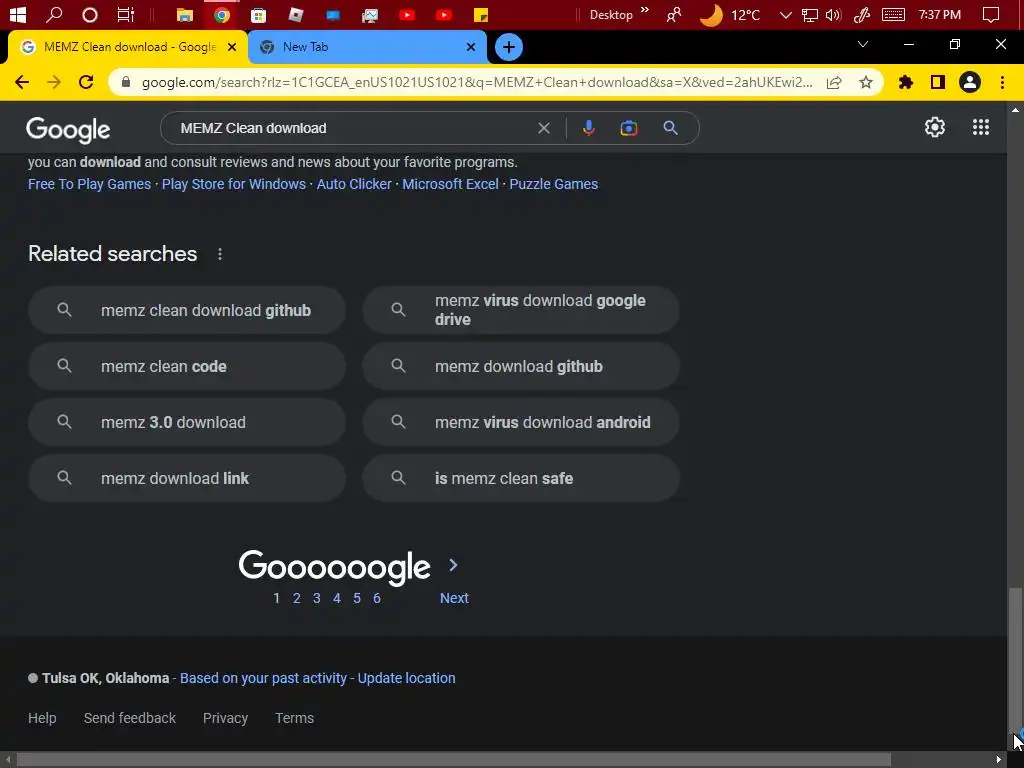This screenshot has height=768, width=1024.
Task: Share this page via address bar icon
Action: [x=834, y=82]
